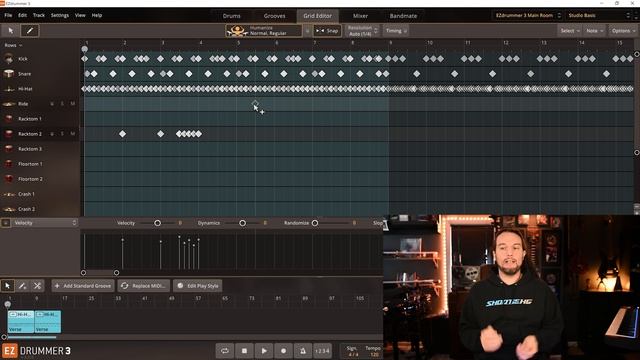Screen dimensions: 640x360
Task: Switch to the Drums tab
Action: click(231, 16)
